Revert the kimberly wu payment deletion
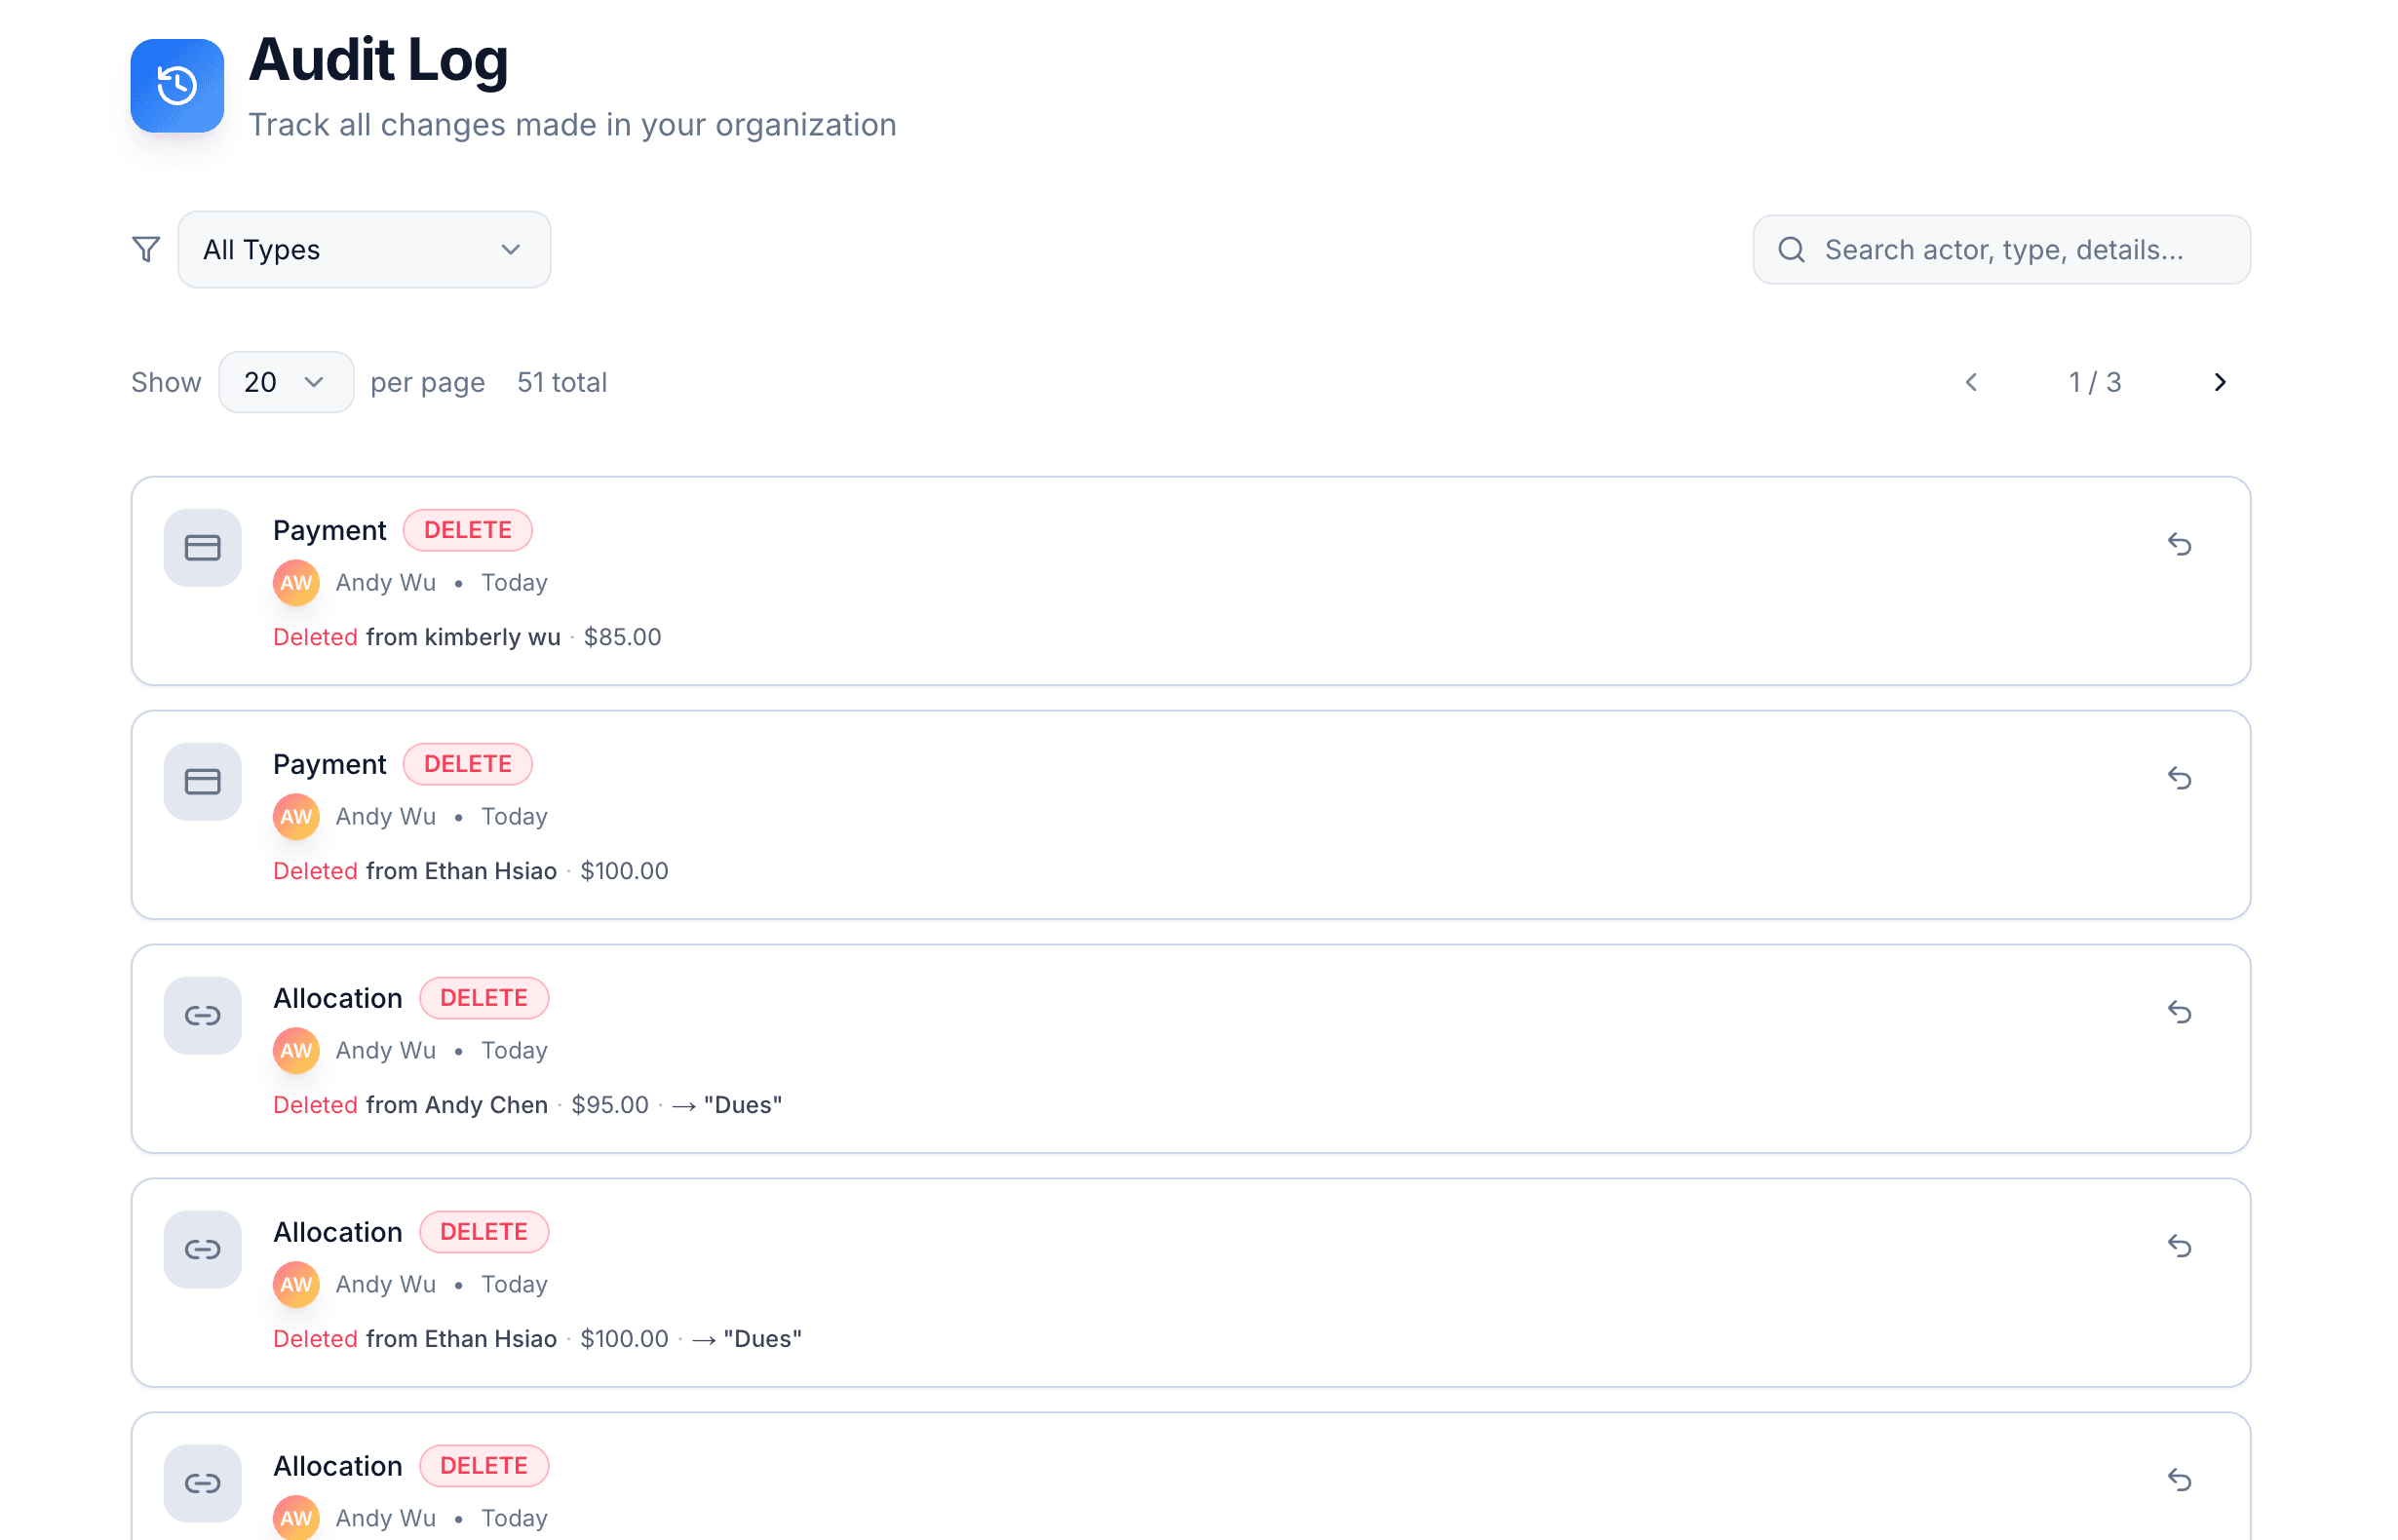The width and height of the screenshot is (2398, 1540). click(x=2181, y=545)
